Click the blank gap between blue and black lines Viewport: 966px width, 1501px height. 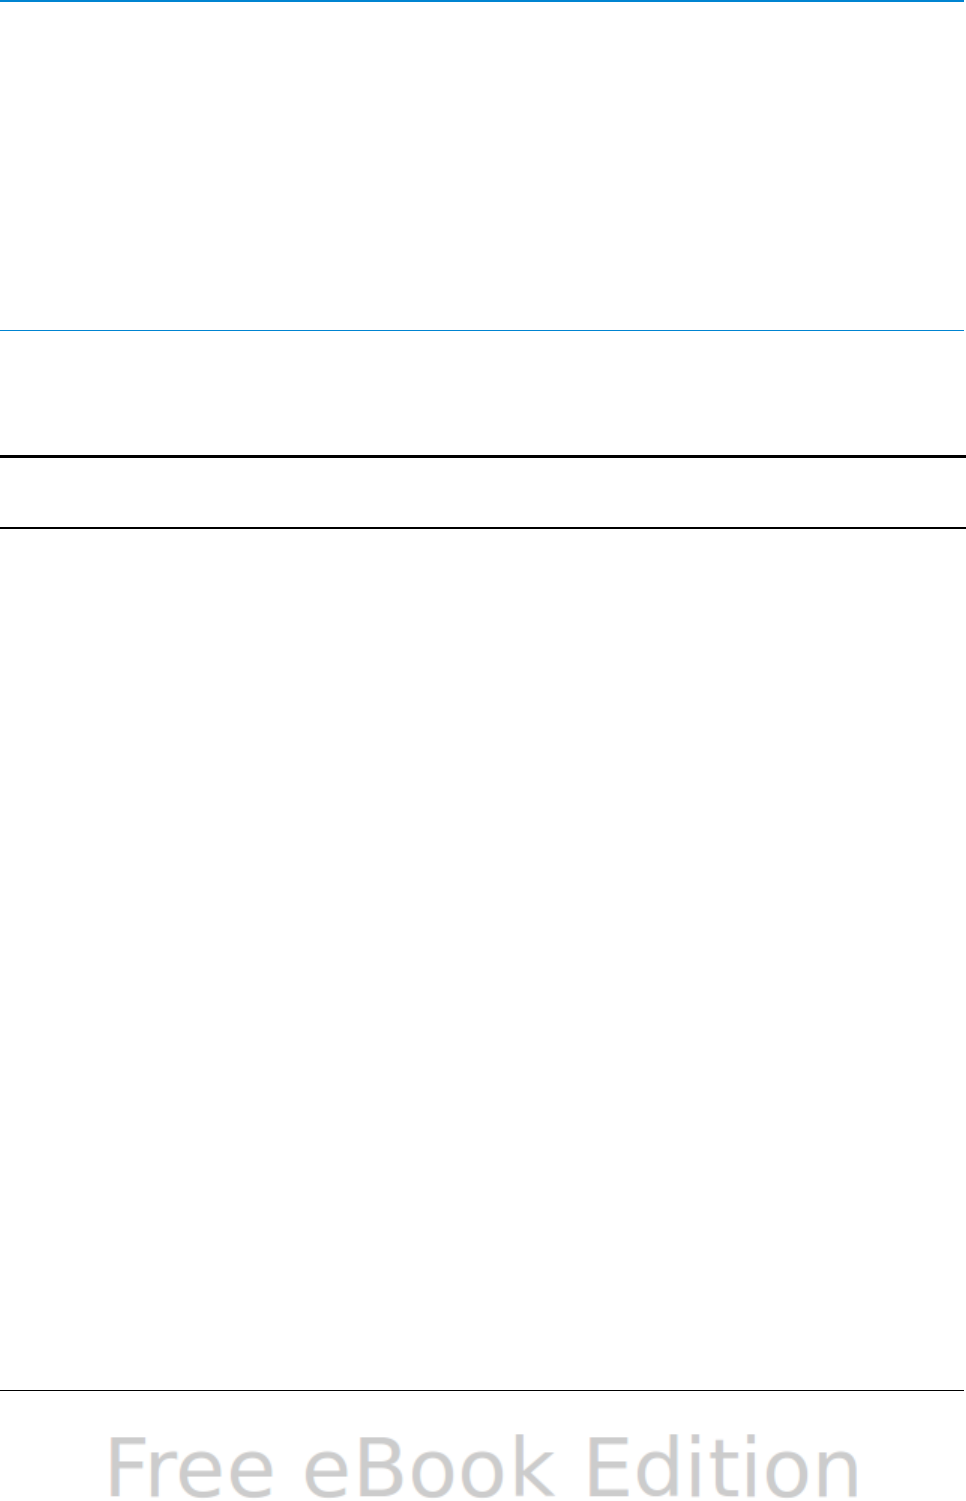click(483, 393)
